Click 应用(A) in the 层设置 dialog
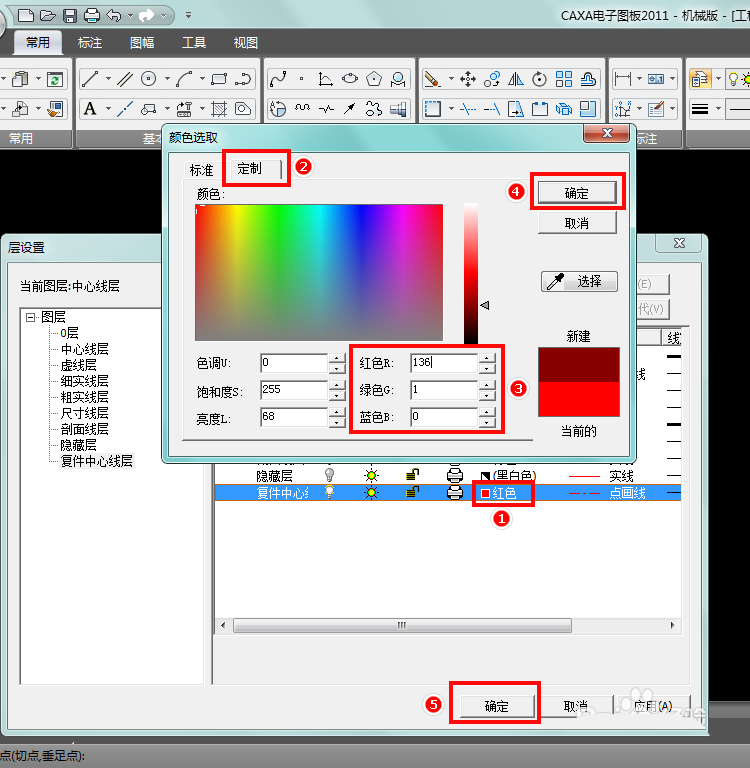The width and height of the screenshot is (750, 768). pos(653,706)
